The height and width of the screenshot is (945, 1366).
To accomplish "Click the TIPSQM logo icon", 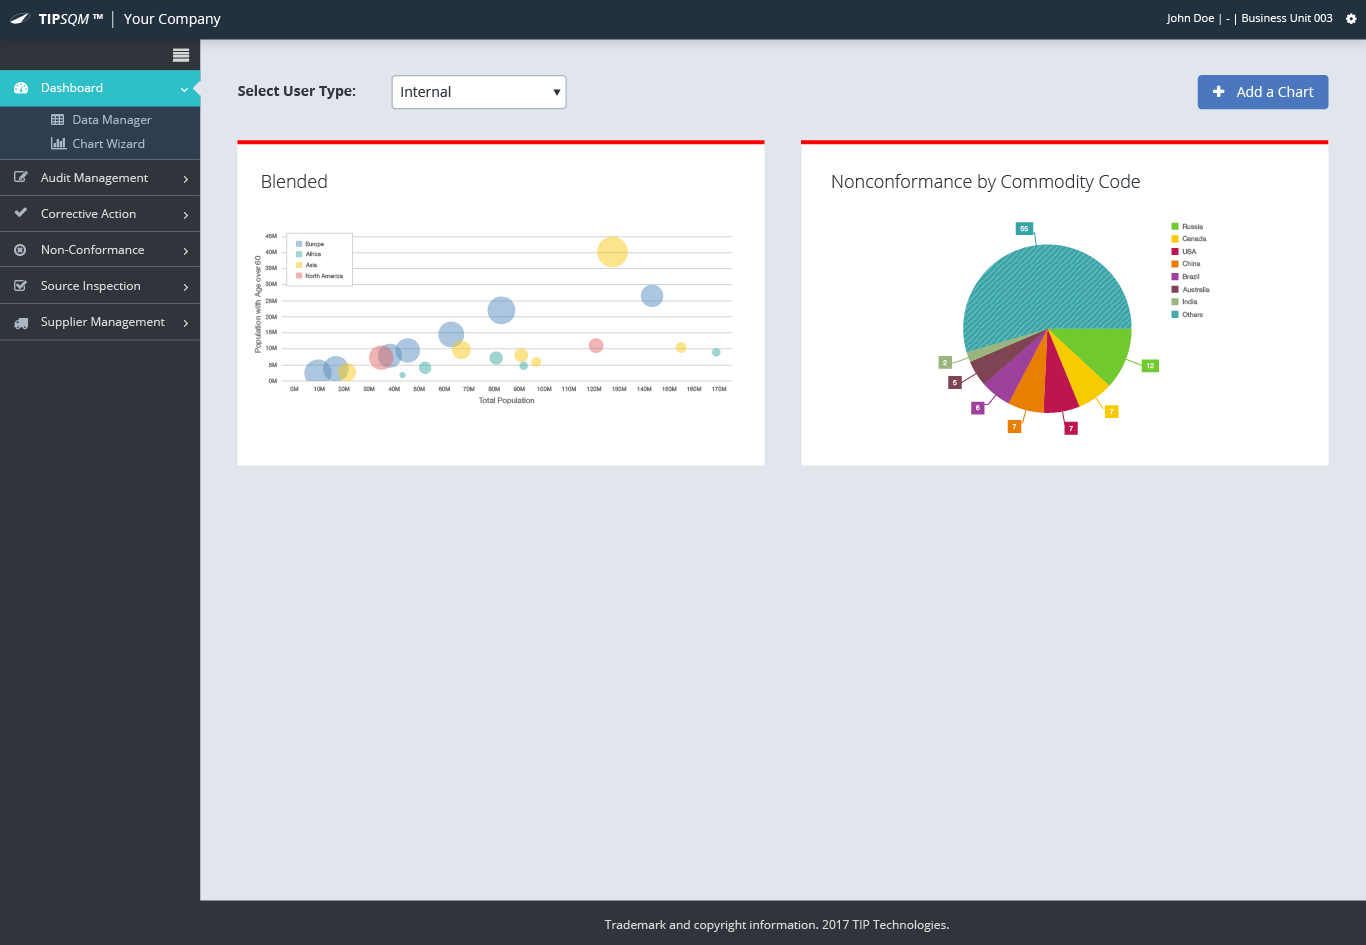I will 20,19.
